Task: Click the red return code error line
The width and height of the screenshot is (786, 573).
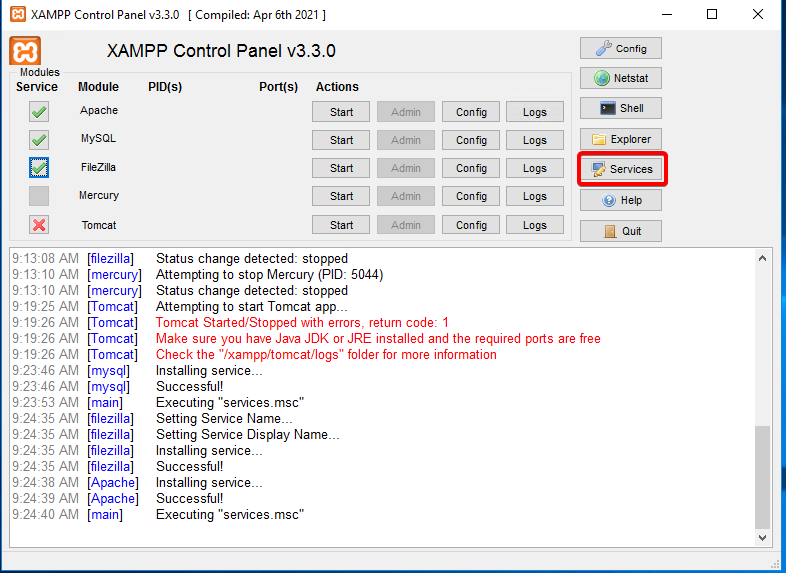Action: 302,322
